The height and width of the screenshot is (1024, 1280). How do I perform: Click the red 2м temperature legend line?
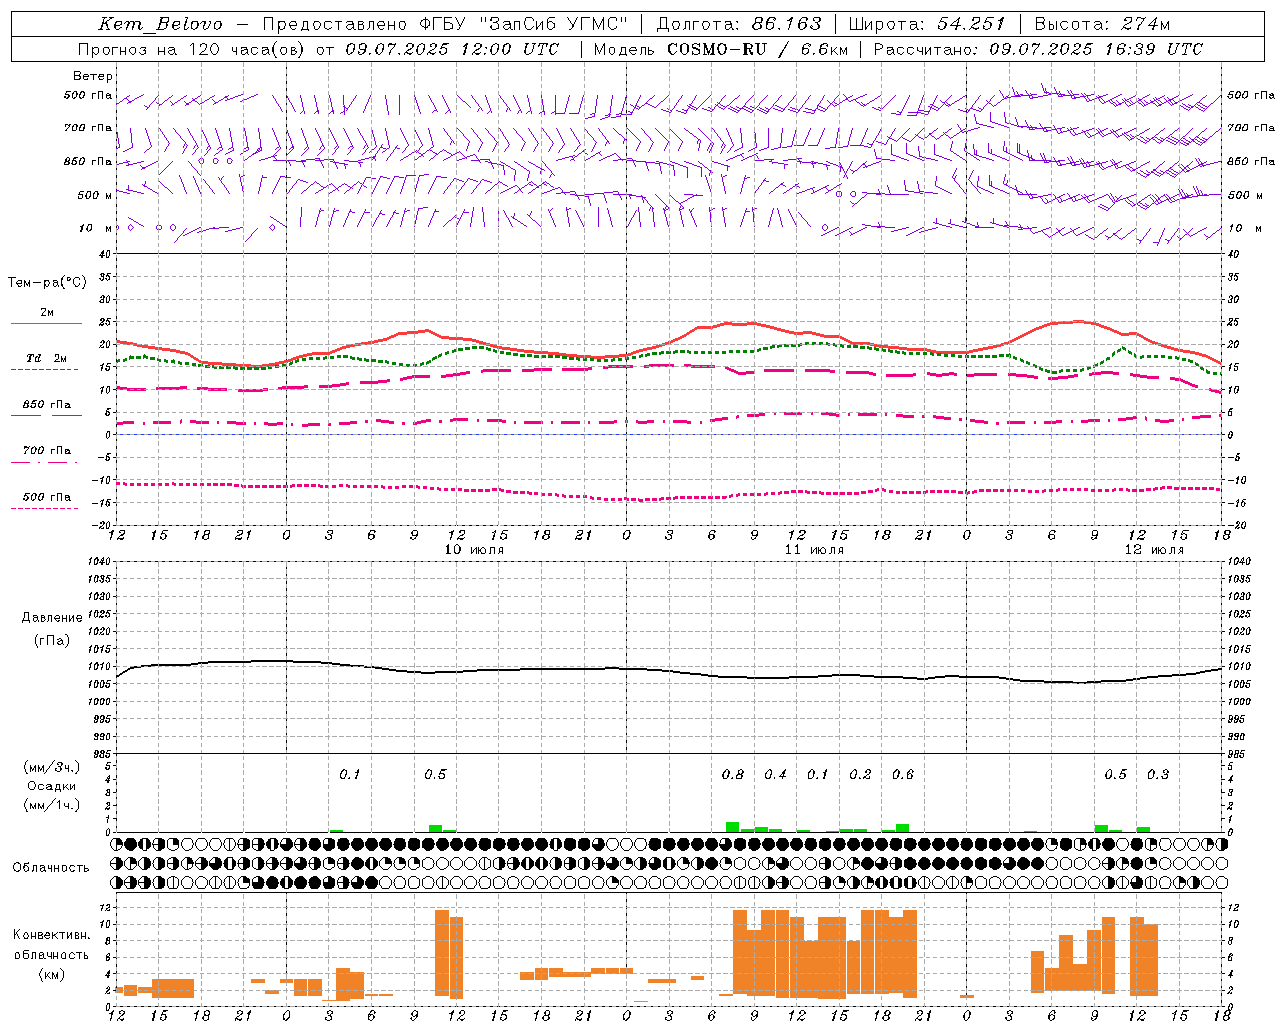click(x=46, y=323)
